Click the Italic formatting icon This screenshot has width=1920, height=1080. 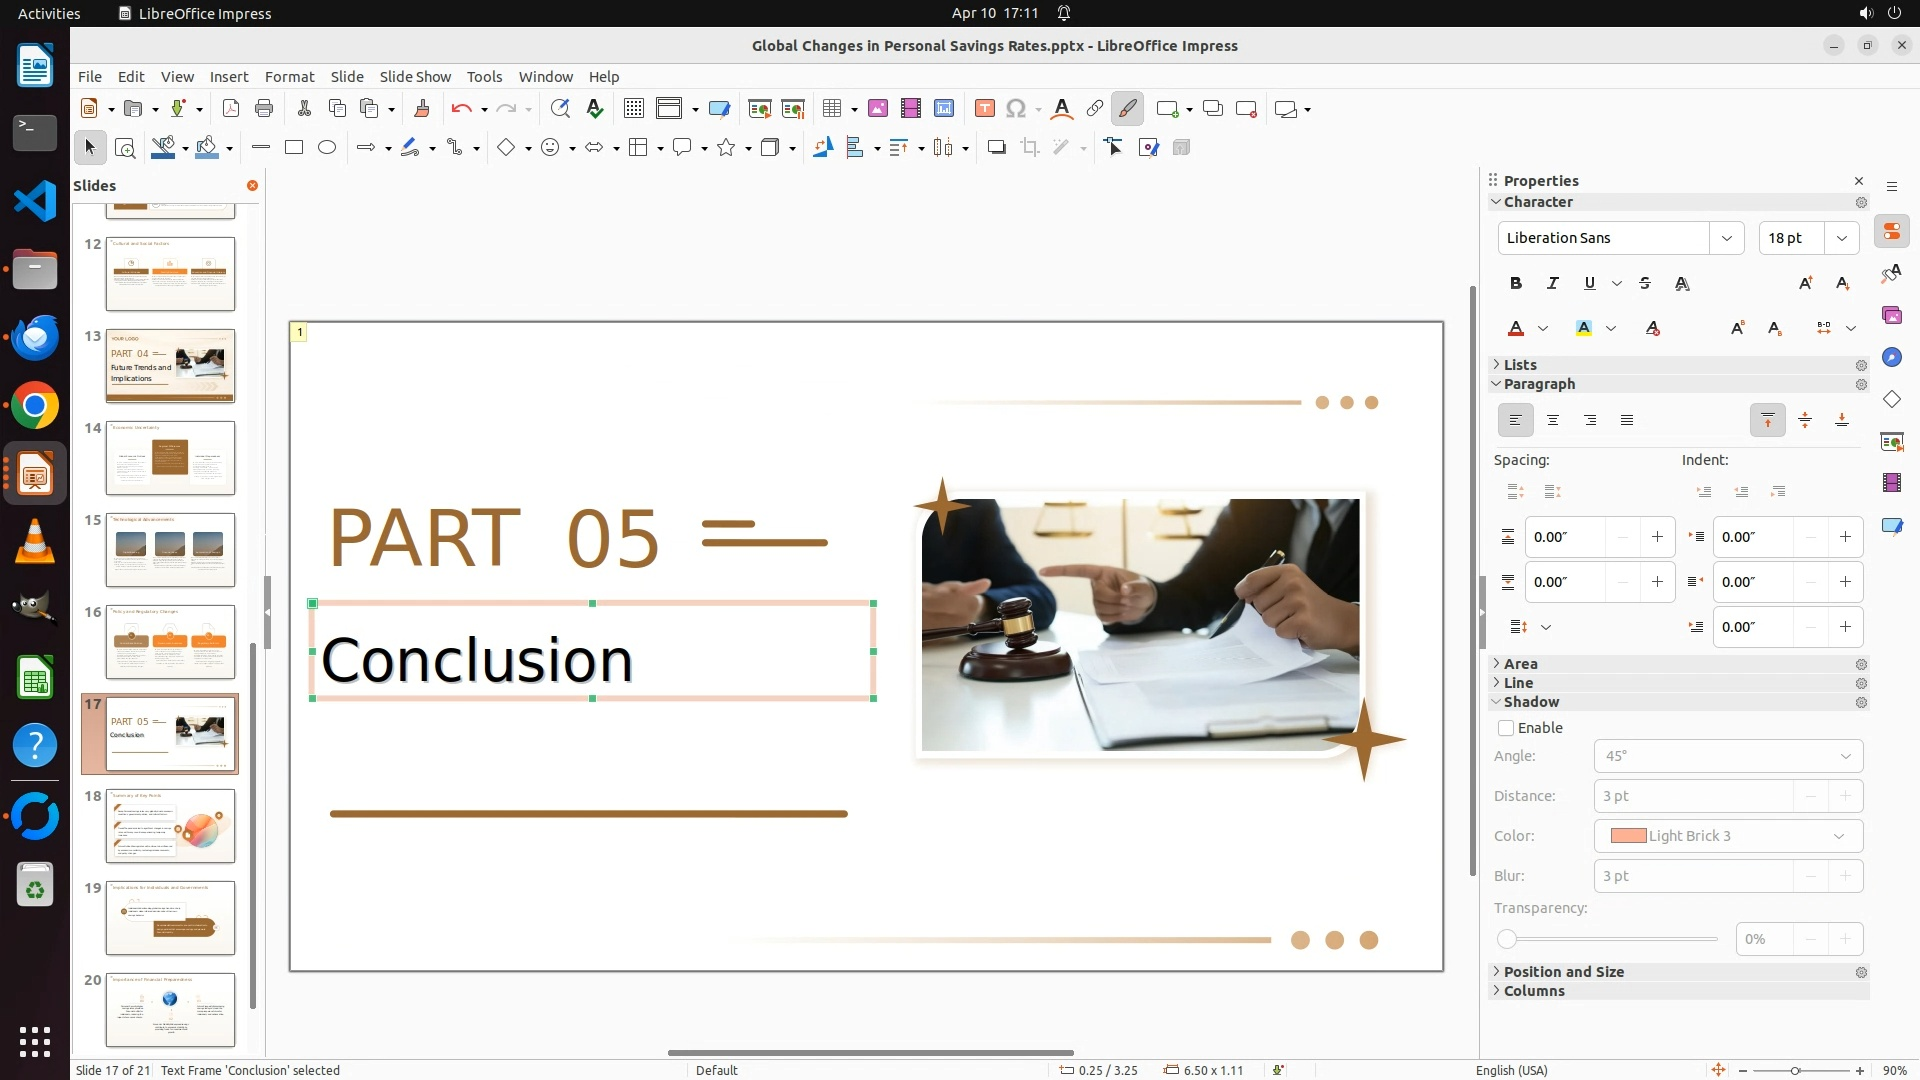pos(1553,284)
